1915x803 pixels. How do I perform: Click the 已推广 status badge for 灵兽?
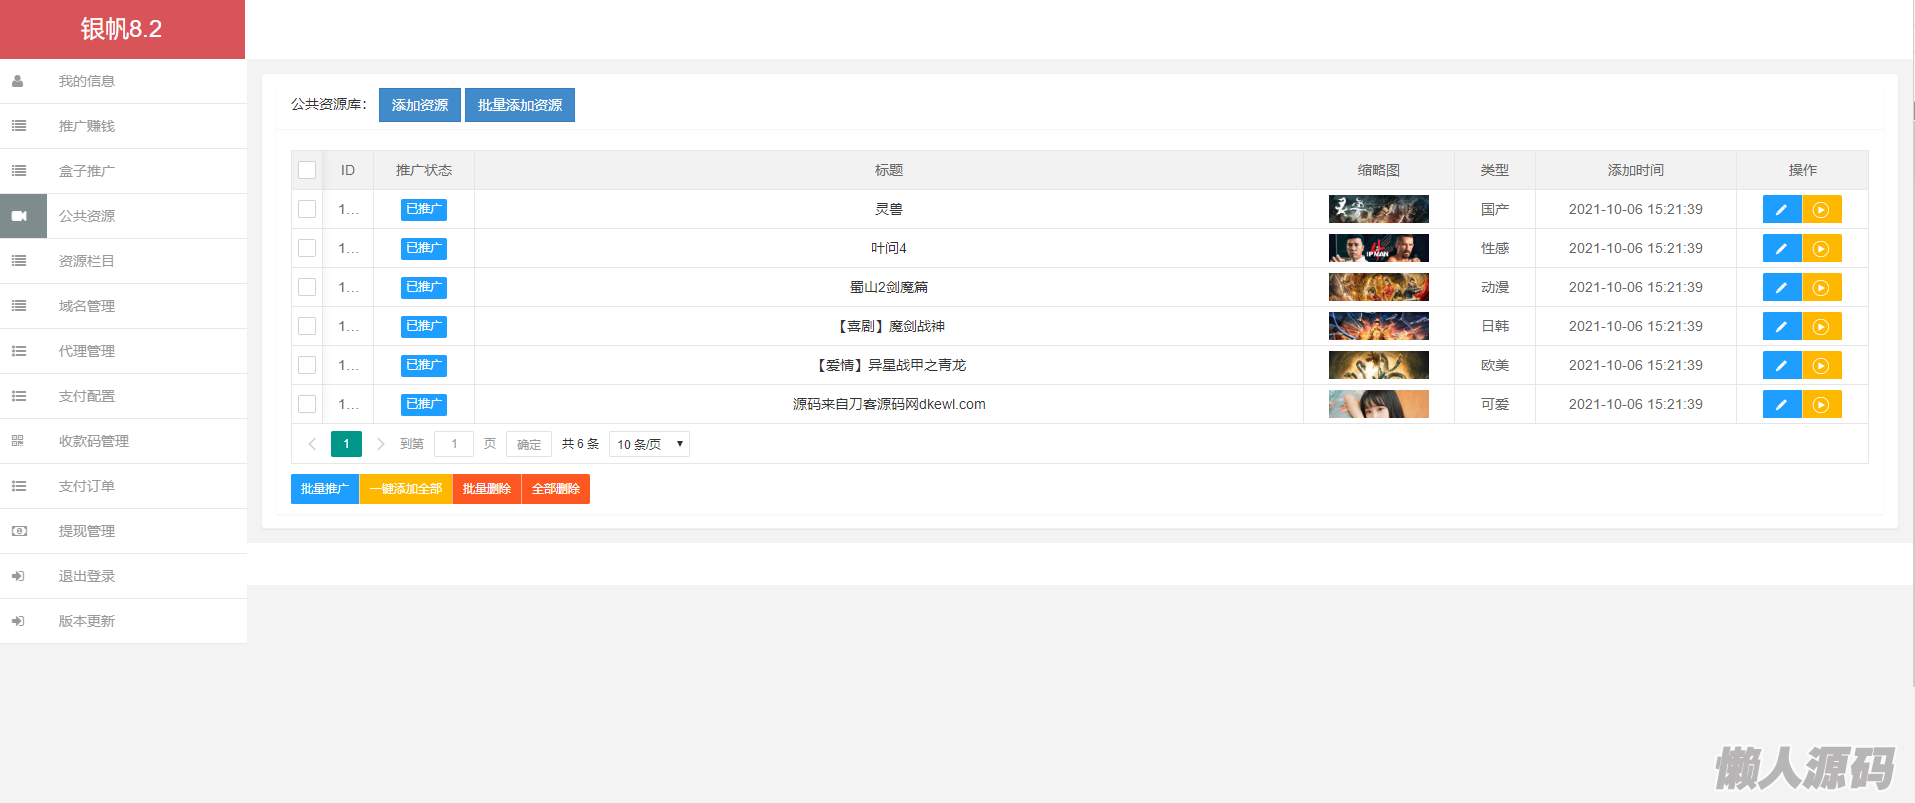tap(424, 209)
